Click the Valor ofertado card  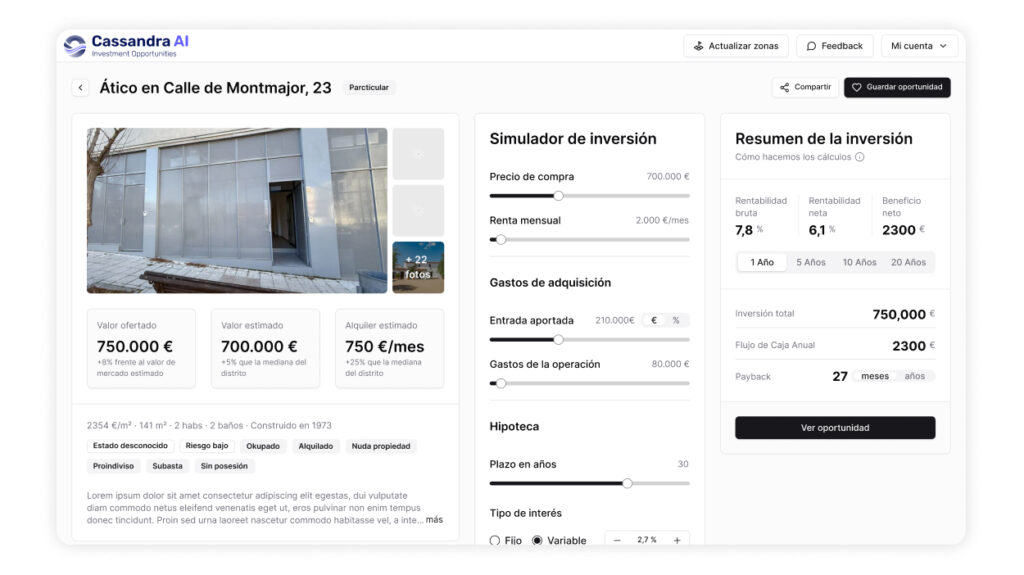(x=141, y=348)
